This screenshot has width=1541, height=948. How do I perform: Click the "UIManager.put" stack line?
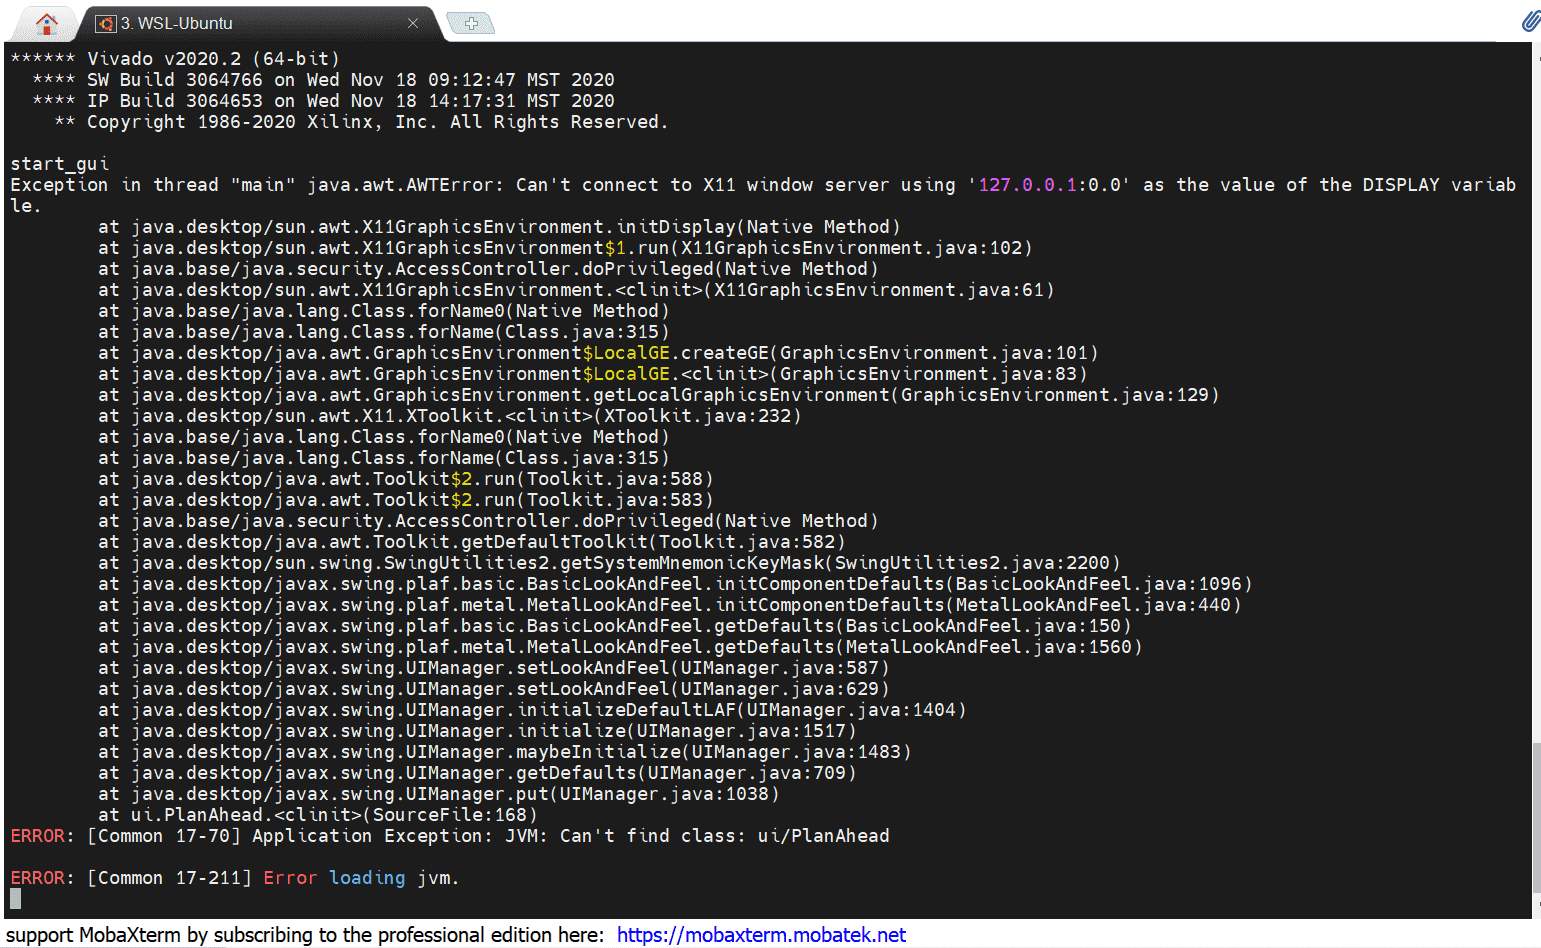[439, 794]
